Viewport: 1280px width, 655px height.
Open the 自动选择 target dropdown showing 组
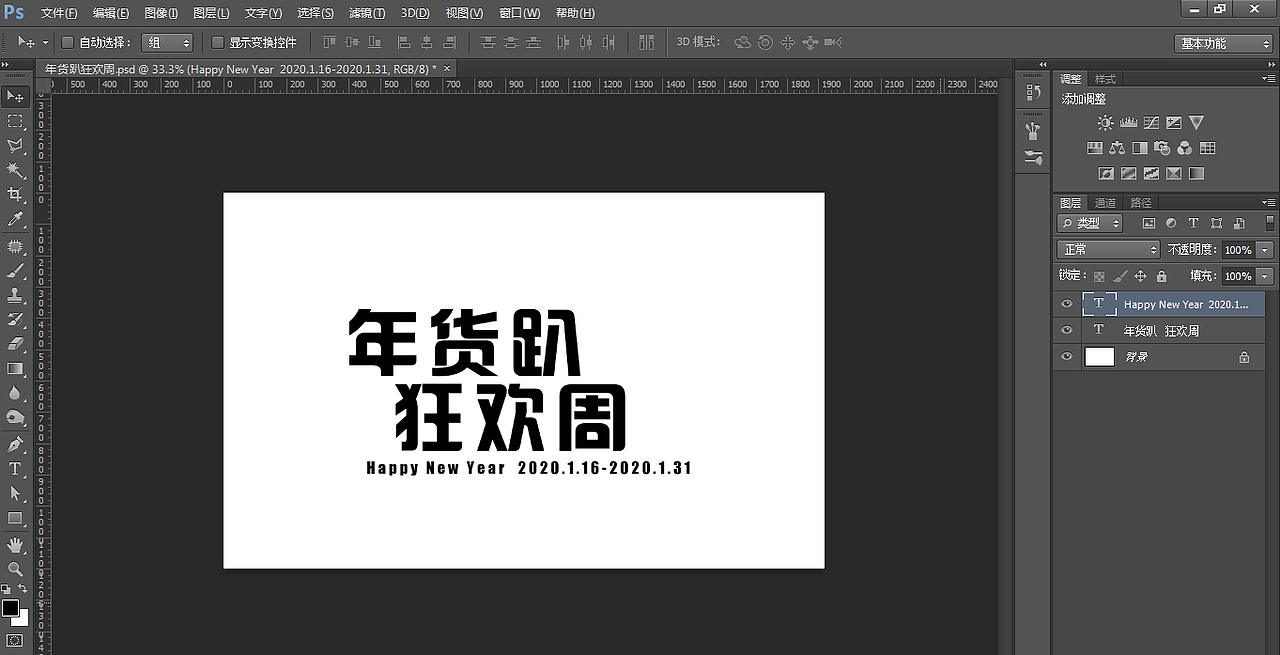click(166, 42)
